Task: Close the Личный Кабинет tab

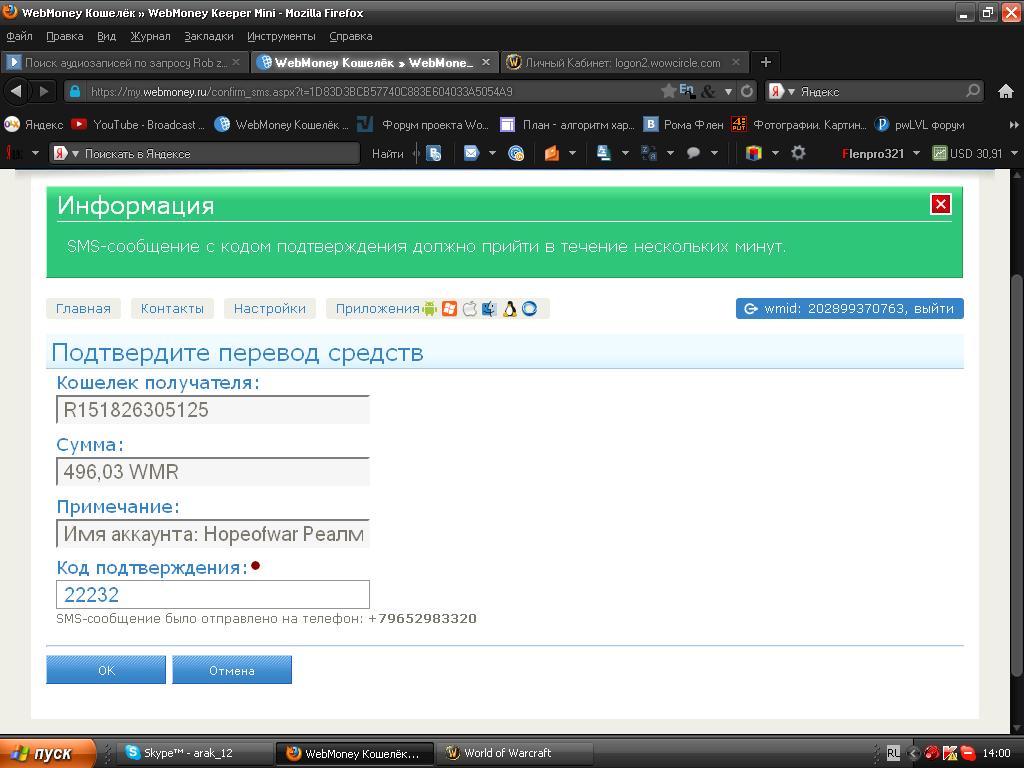Action: (x=736, y=62)
